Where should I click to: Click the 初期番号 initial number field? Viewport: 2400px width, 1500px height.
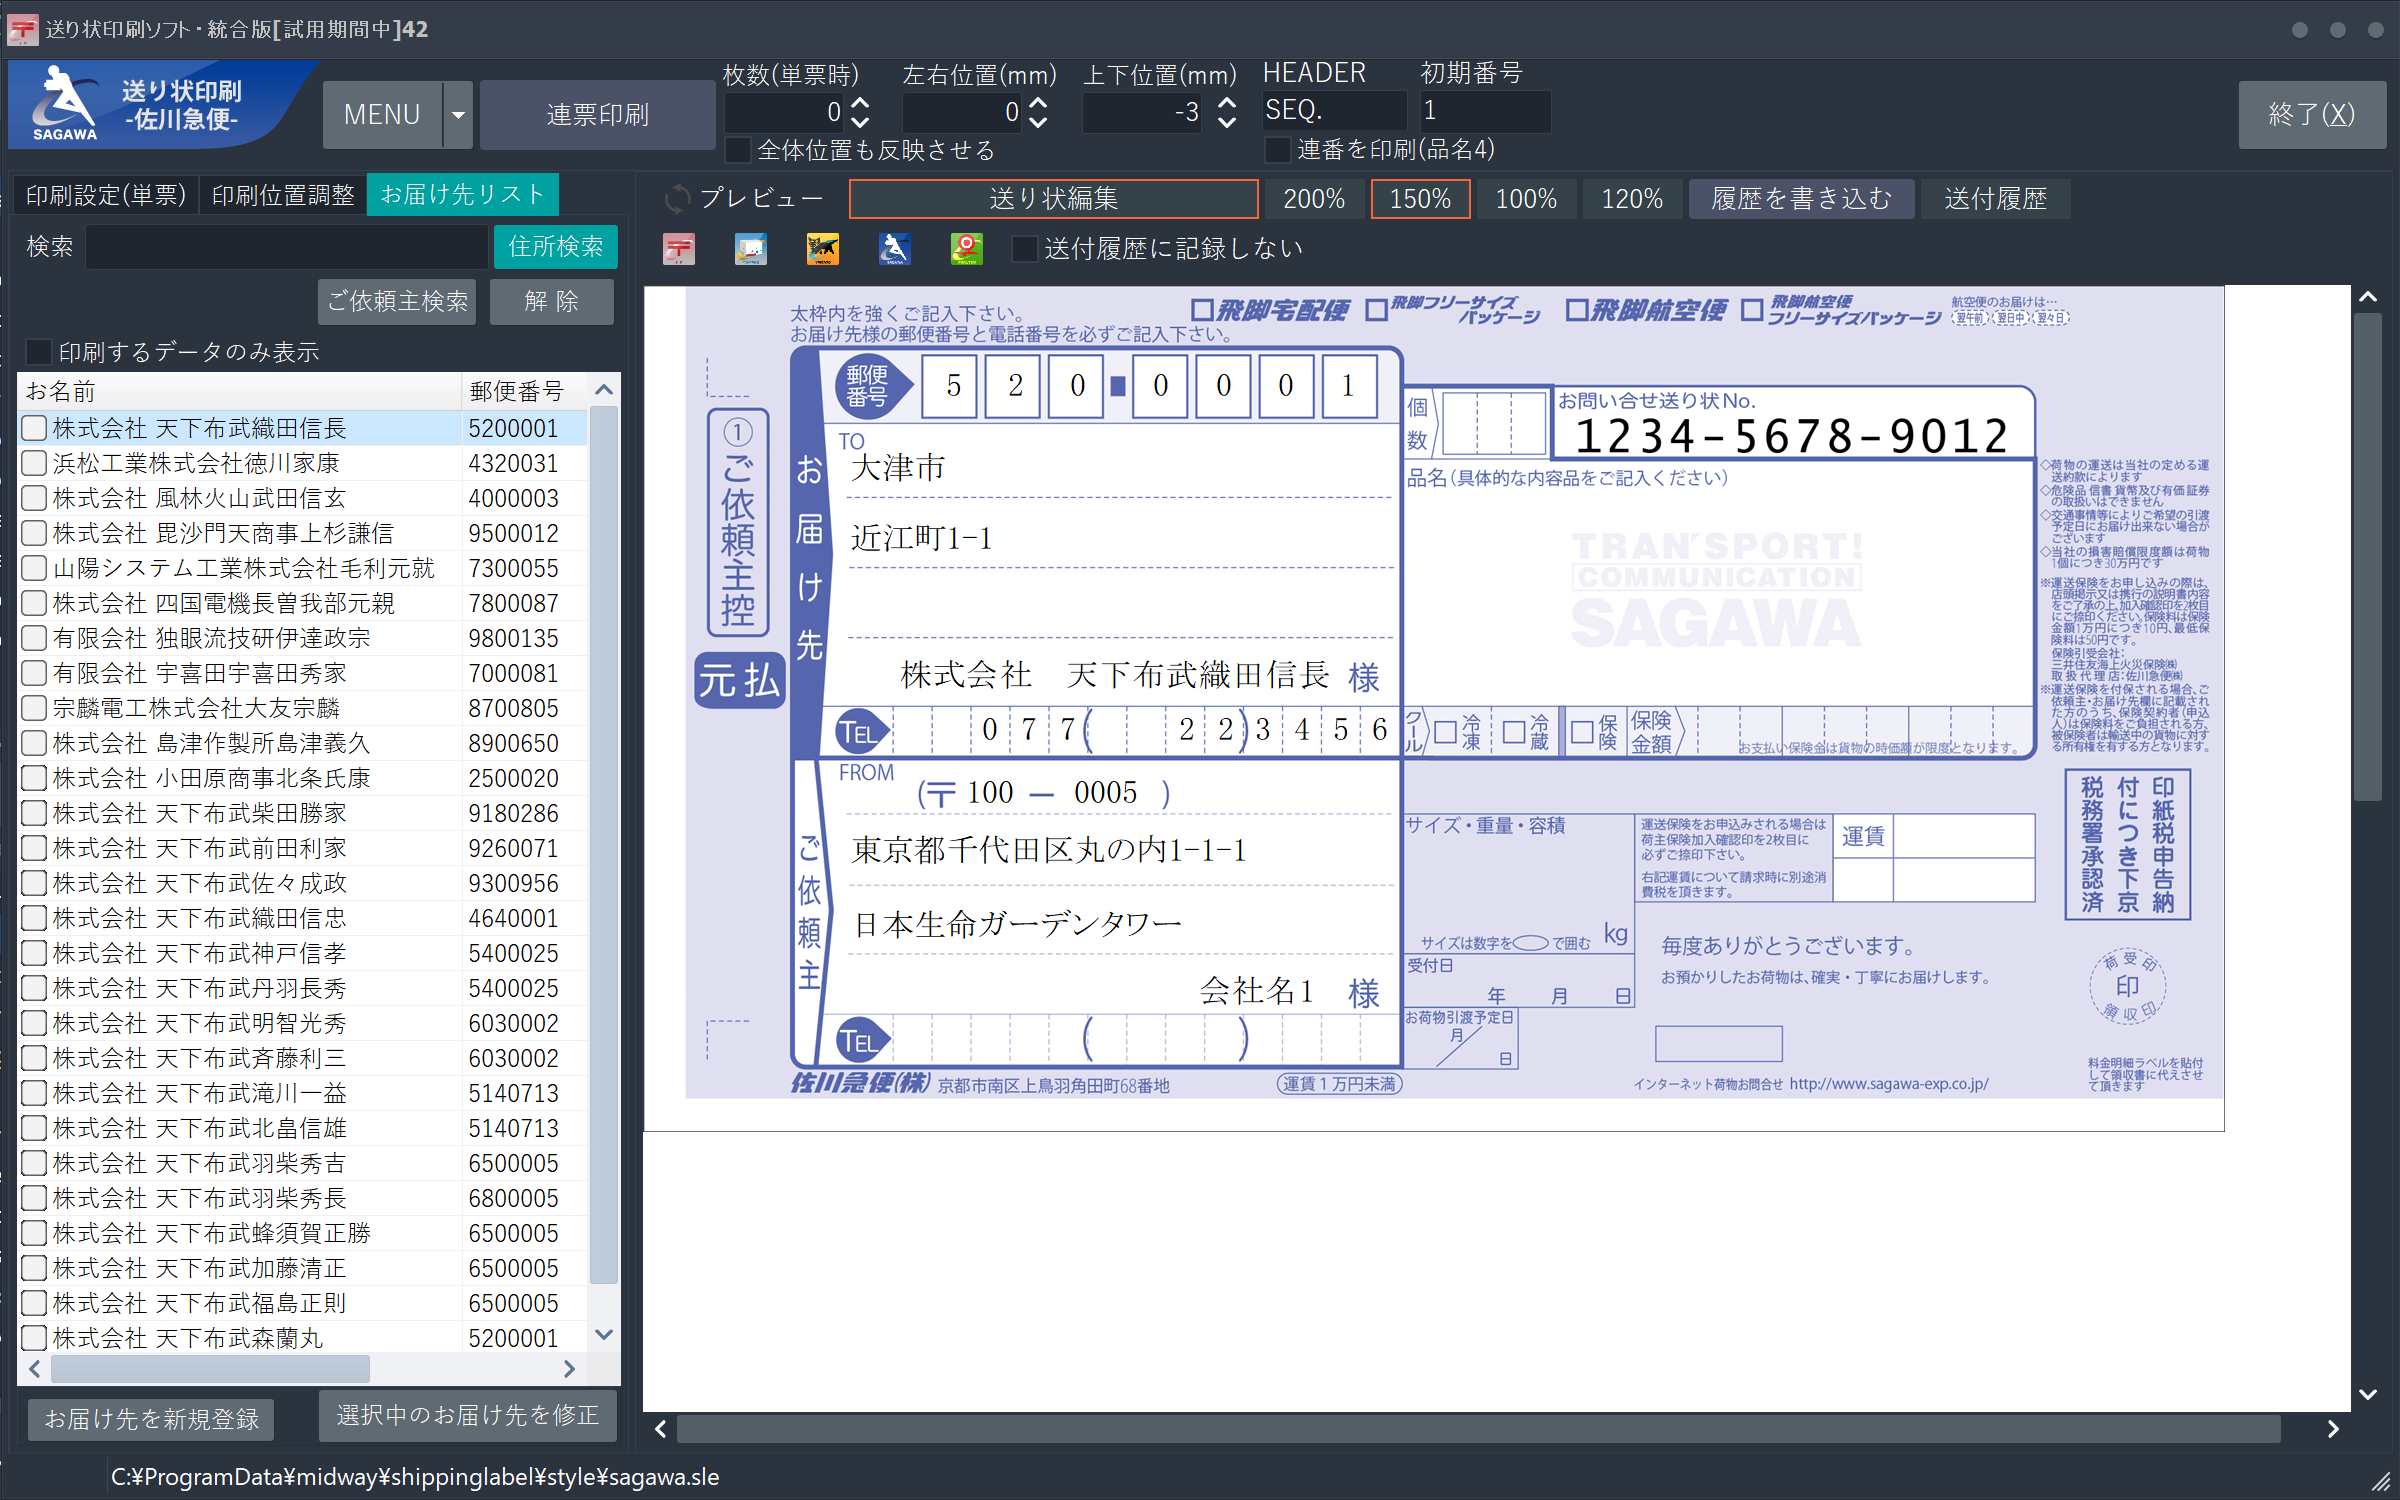pos(1485,110)
